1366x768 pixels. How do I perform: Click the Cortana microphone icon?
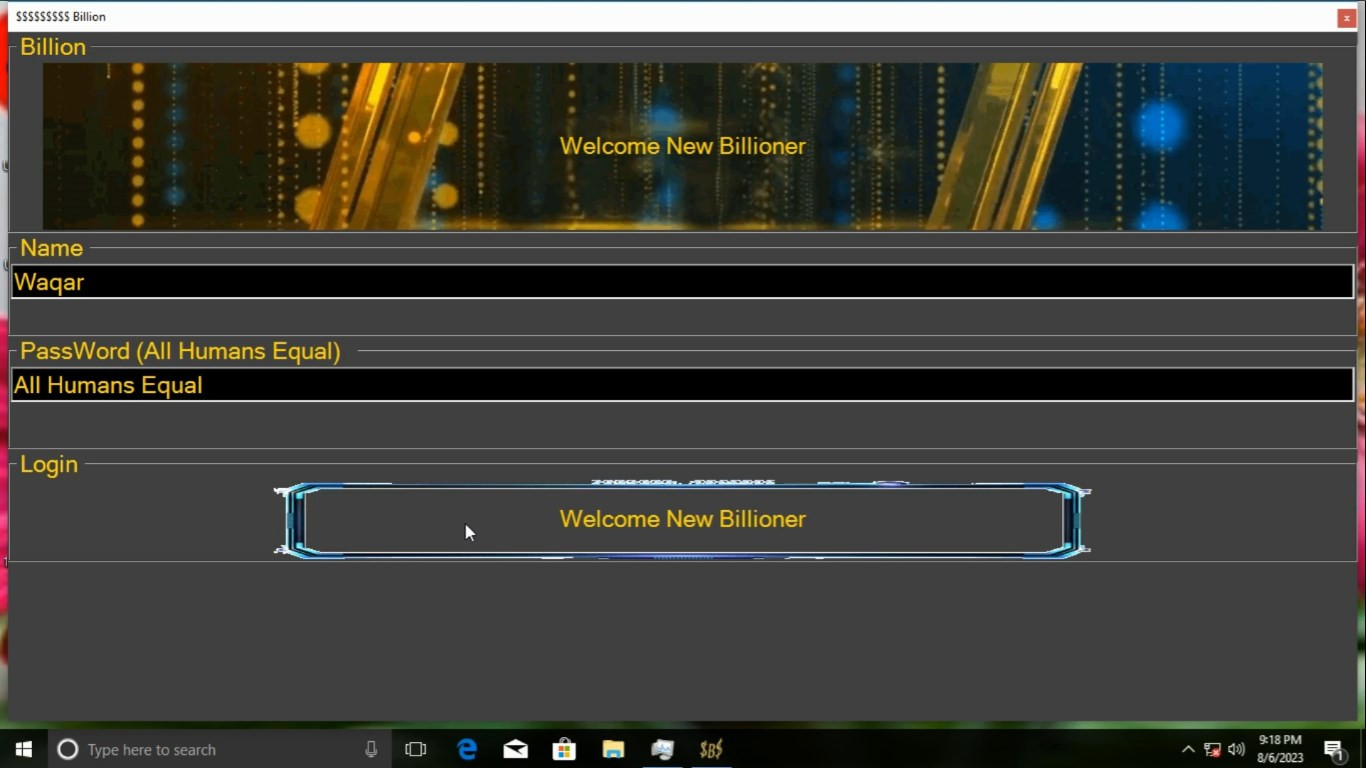pos(371,749)
